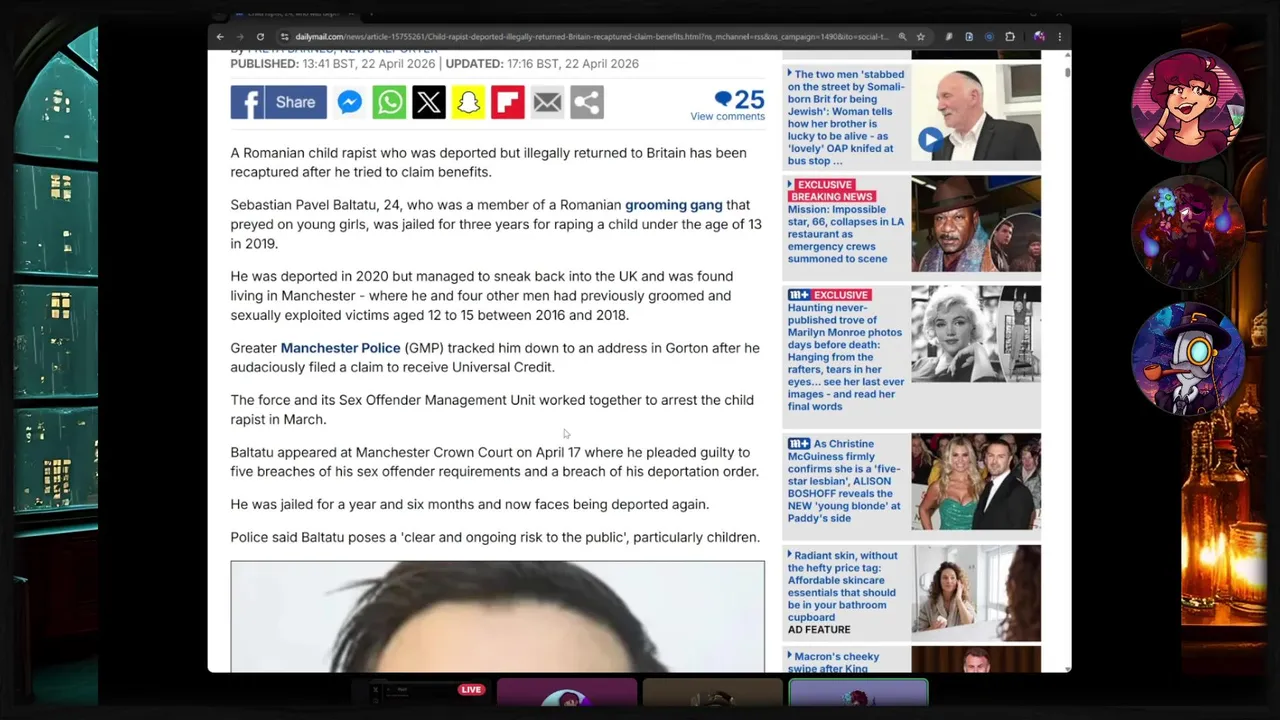Image resolution: width=1280 pixels, height=720 pixels.
Task: Share via Facebook Messenger icon
Action: point(349,102)
